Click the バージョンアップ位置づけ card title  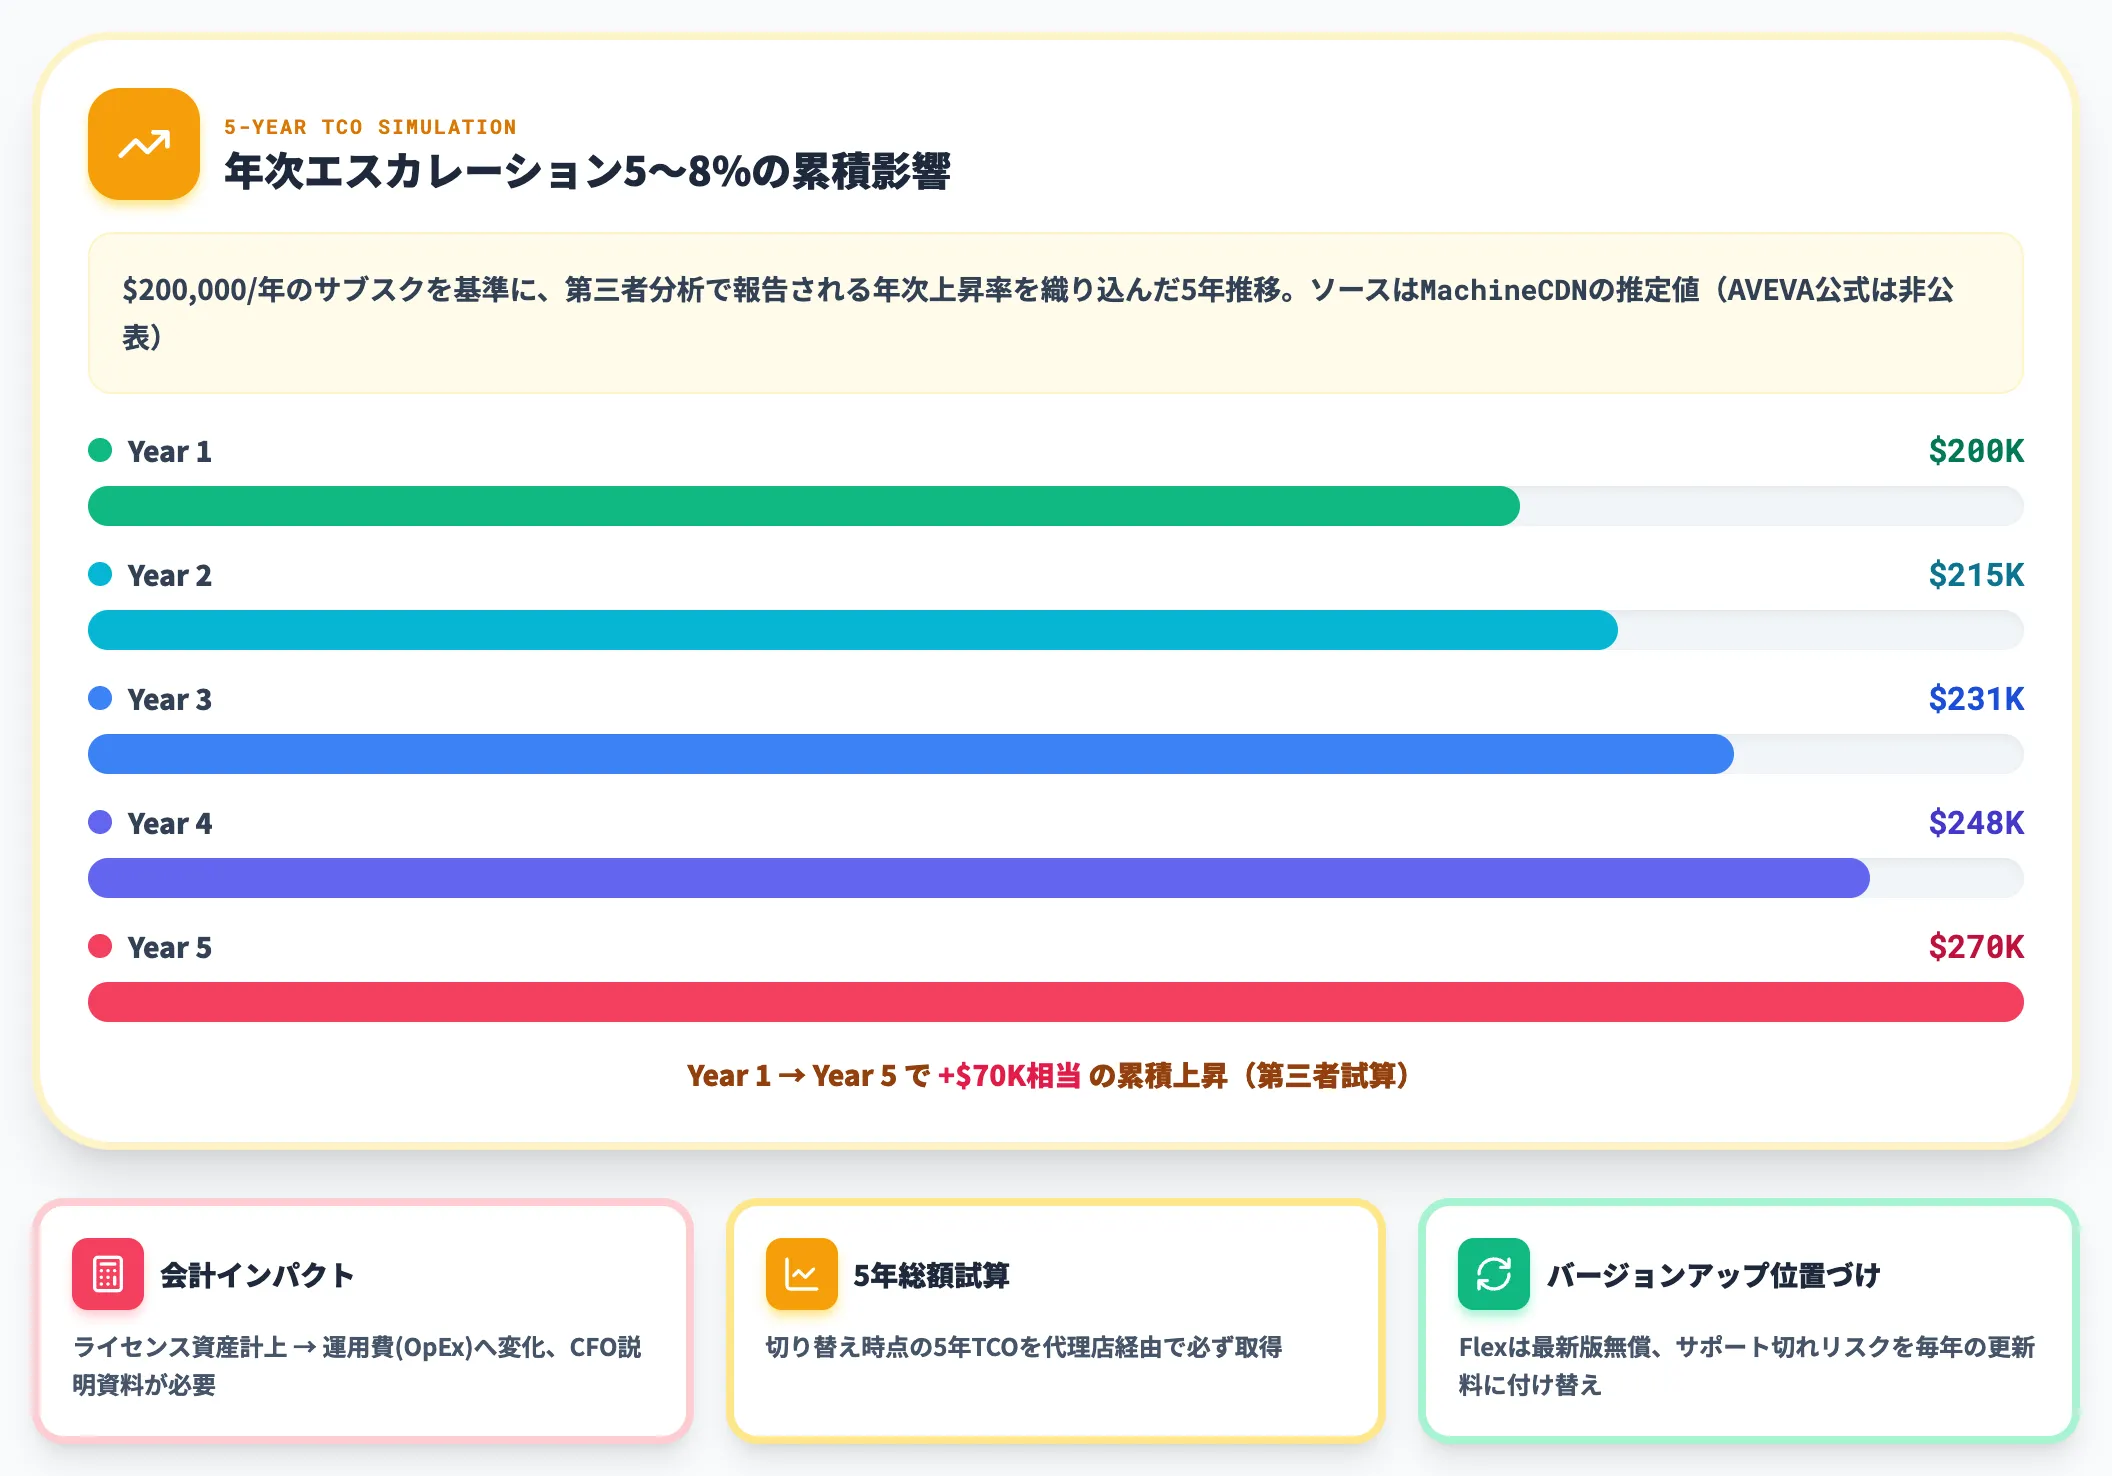click(1714, 1275)
